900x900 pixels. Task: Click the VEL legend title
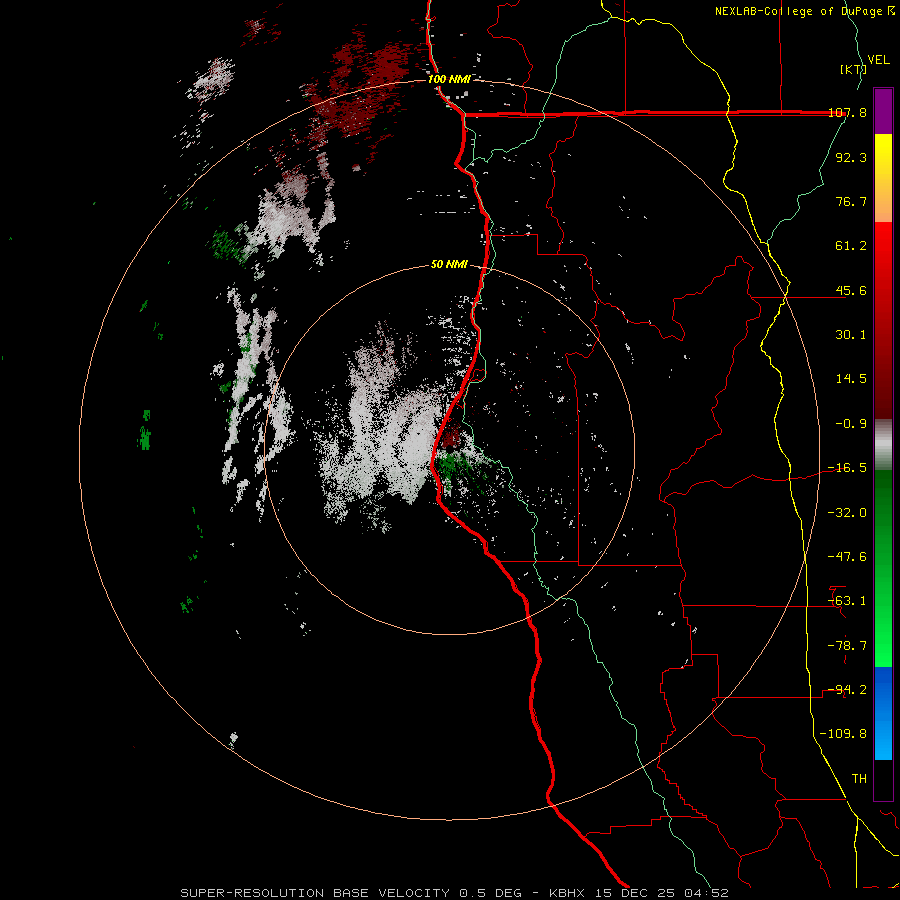(878, 60)
